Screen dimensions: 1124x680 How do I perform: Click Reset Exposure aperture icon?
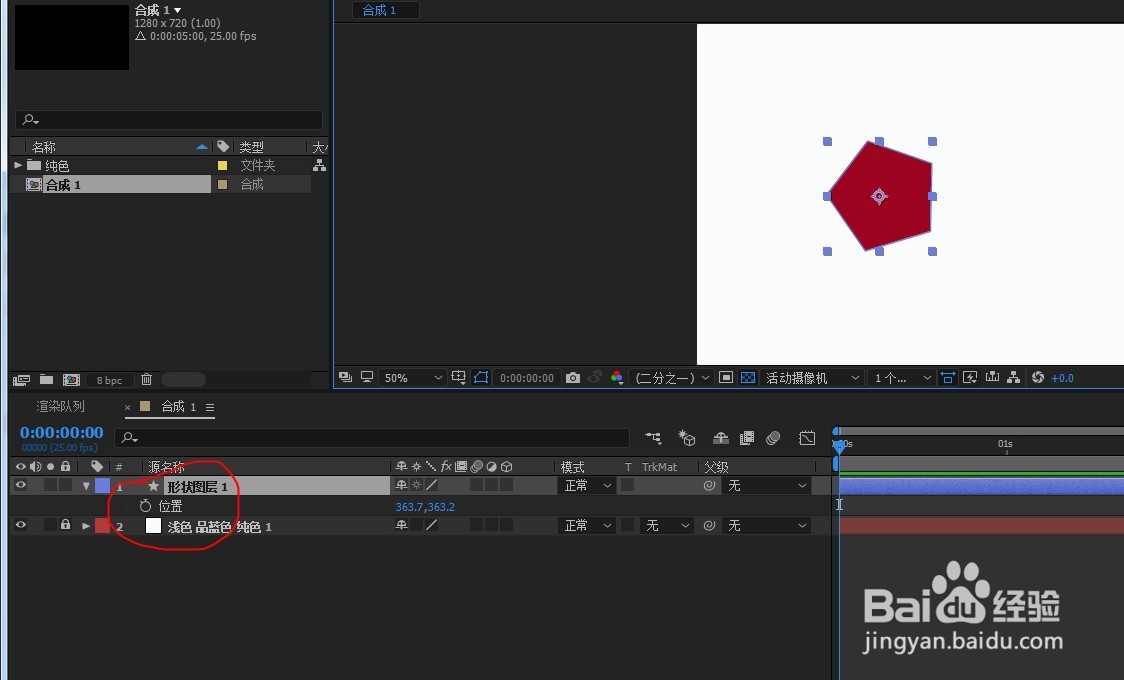(1037, 377)
